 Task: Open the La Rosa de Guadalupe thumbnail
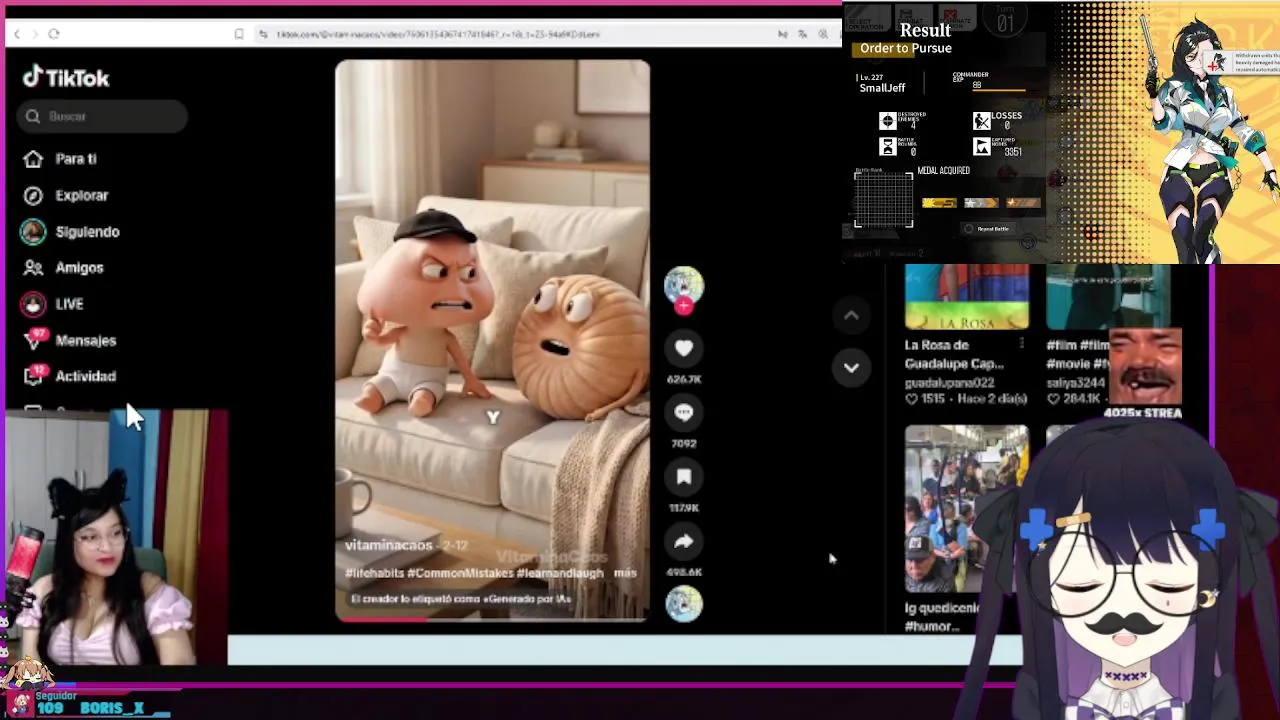(x=966, y=297)
